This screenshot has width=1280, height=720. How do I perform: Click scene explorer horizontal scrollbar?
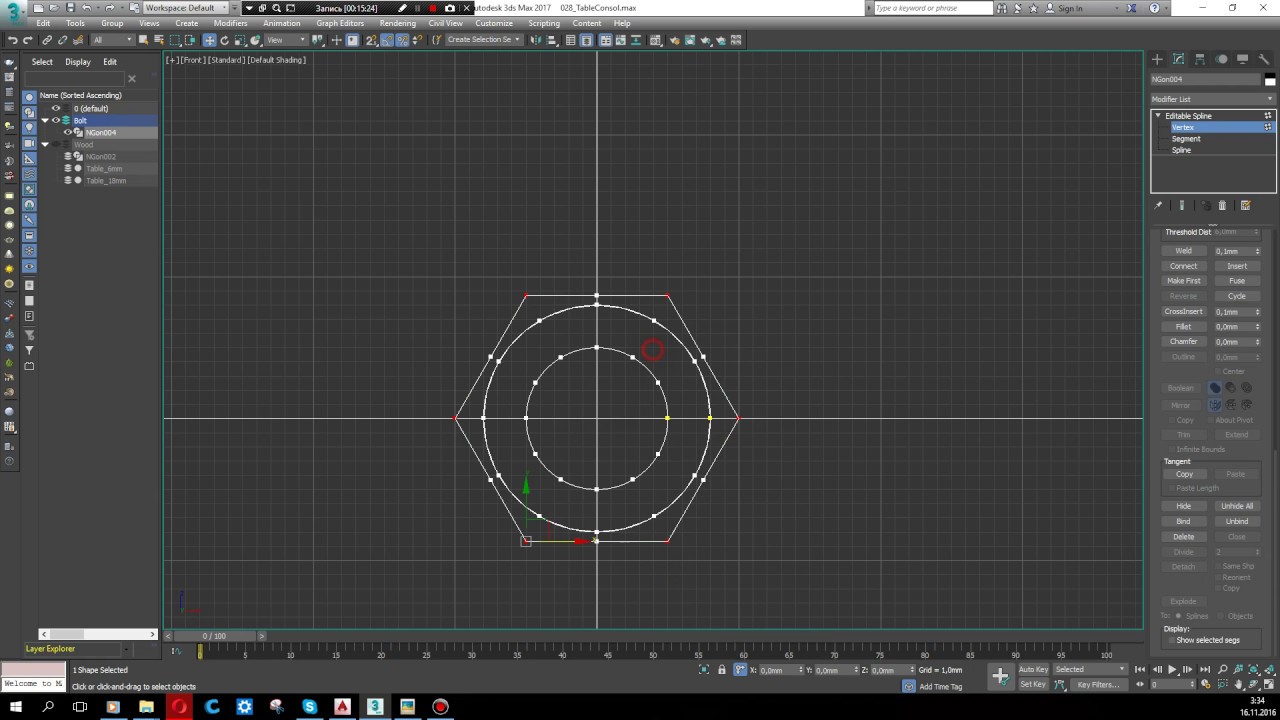pos(98,634)
